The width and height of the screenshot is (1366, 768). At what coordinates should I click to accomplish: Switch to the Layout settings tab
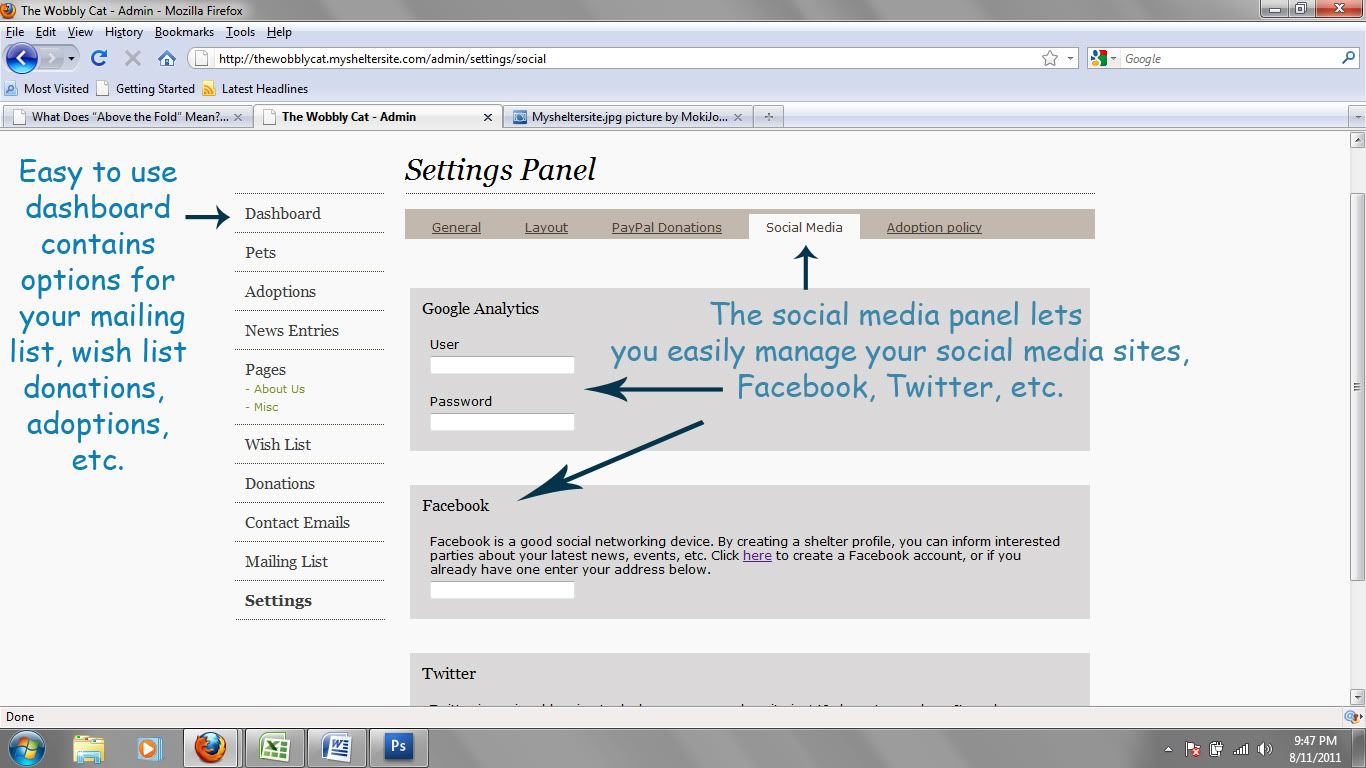tap(546, 227)
